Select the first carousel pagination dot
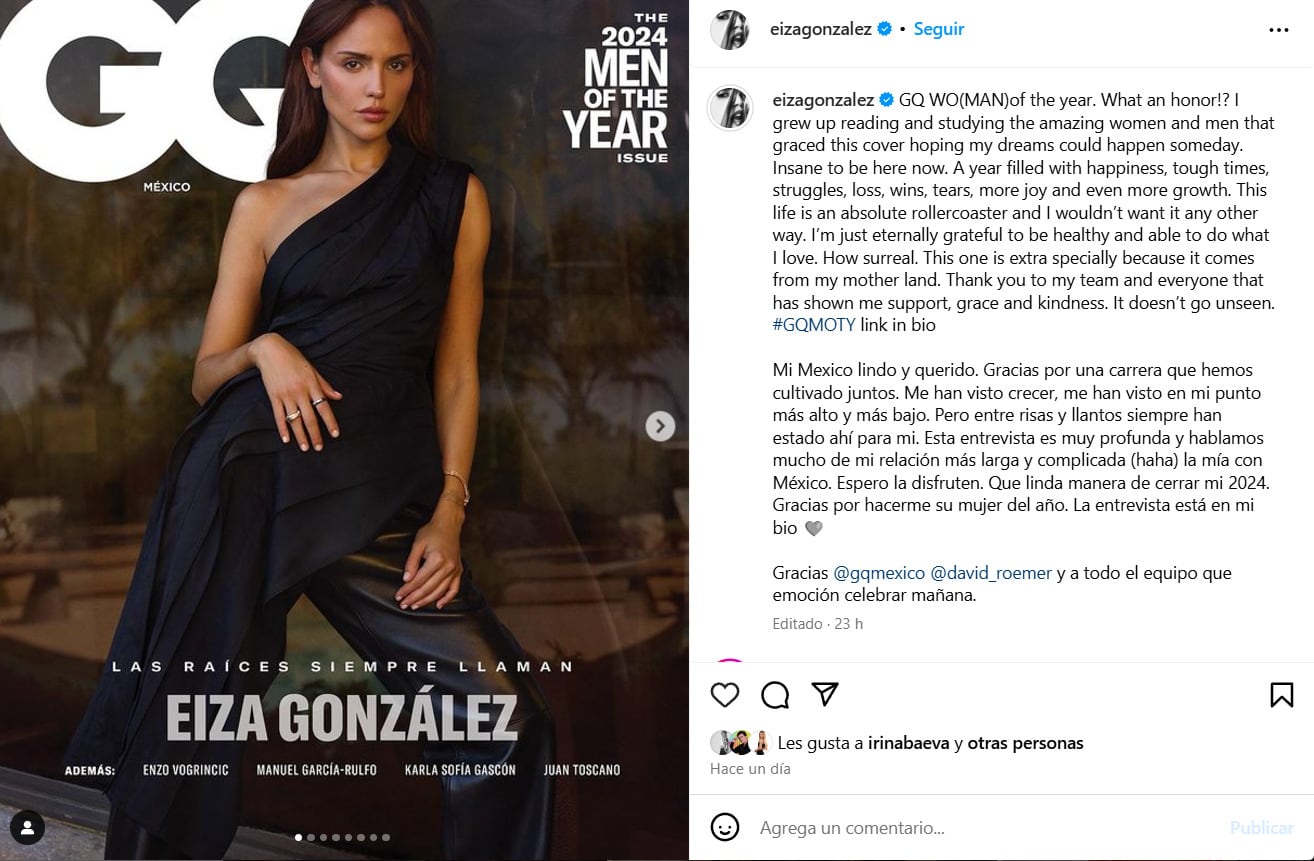 (298, 837)
